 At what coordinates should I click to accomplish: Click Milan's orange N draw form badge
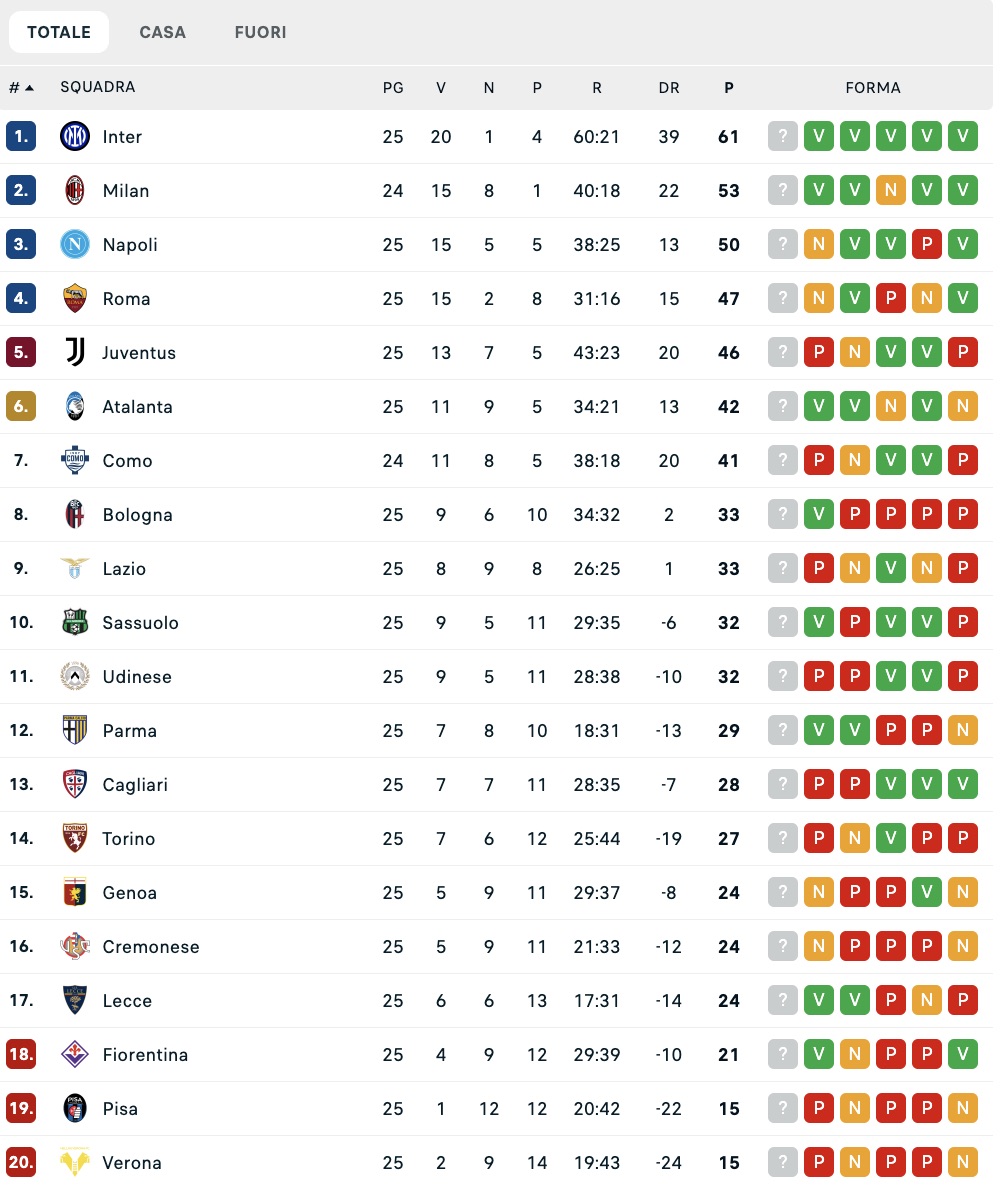(x=891, y=191)
